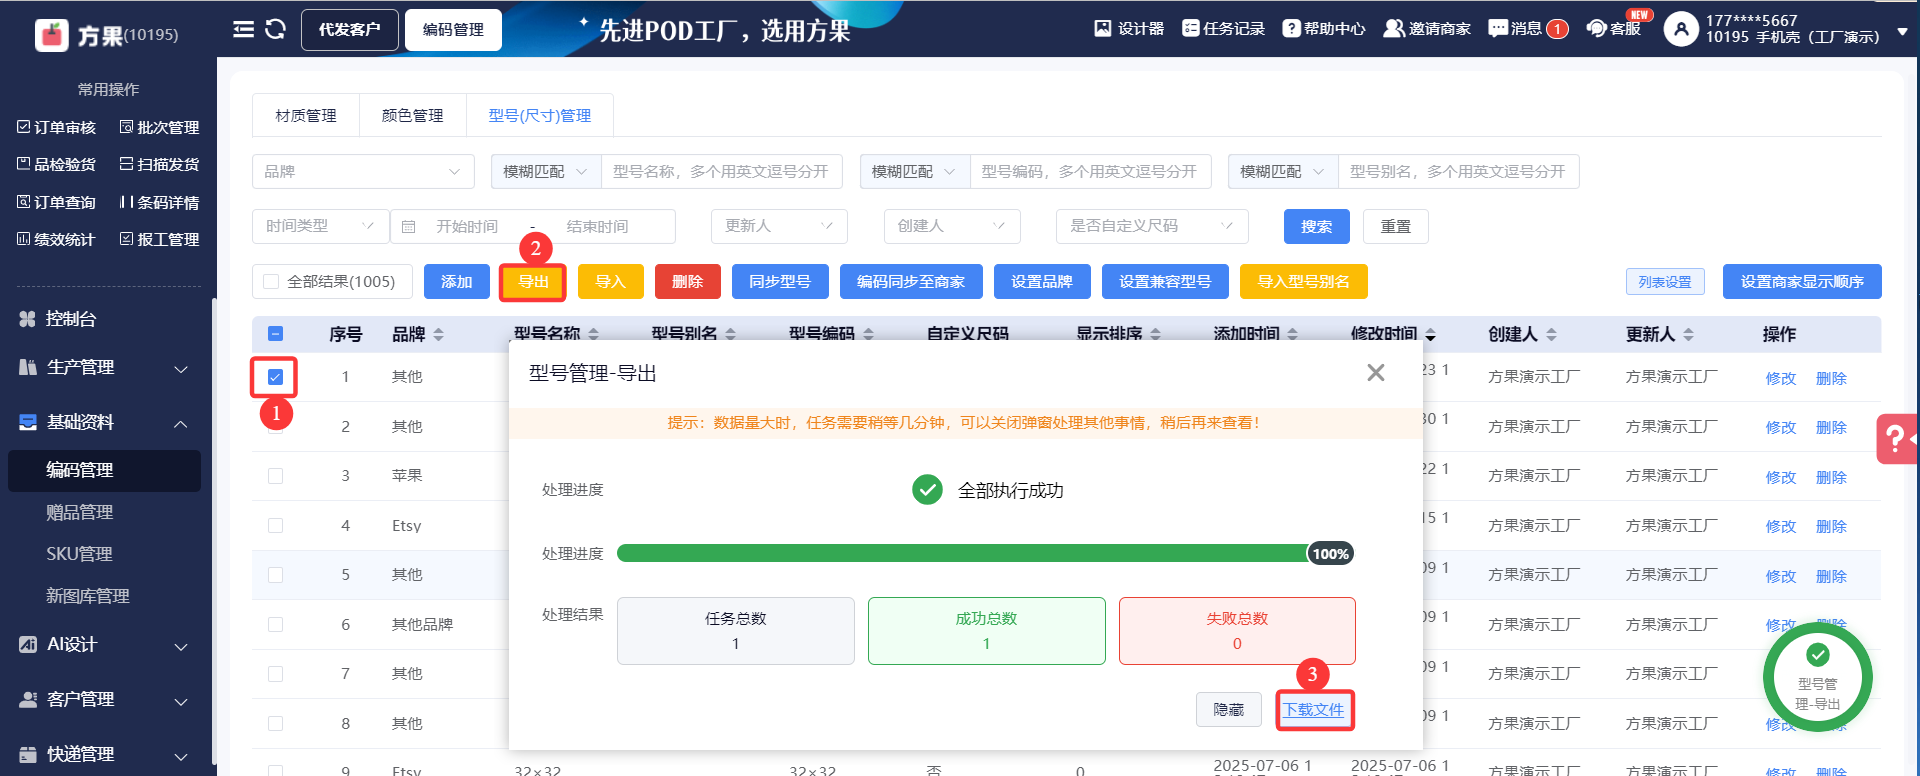Screen dimensions: 1920x776
Task: Open 赠品管理 in the sidebar
Action: pos(80,513)
